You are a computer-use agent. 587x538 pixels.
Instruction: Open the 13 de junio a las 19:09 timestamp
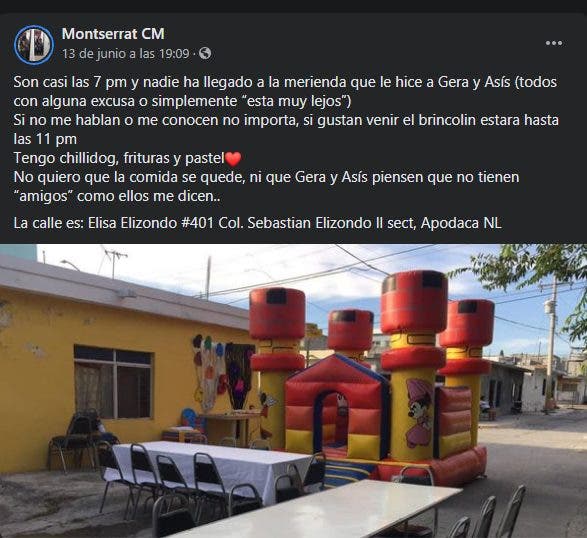tap(126, 54)
